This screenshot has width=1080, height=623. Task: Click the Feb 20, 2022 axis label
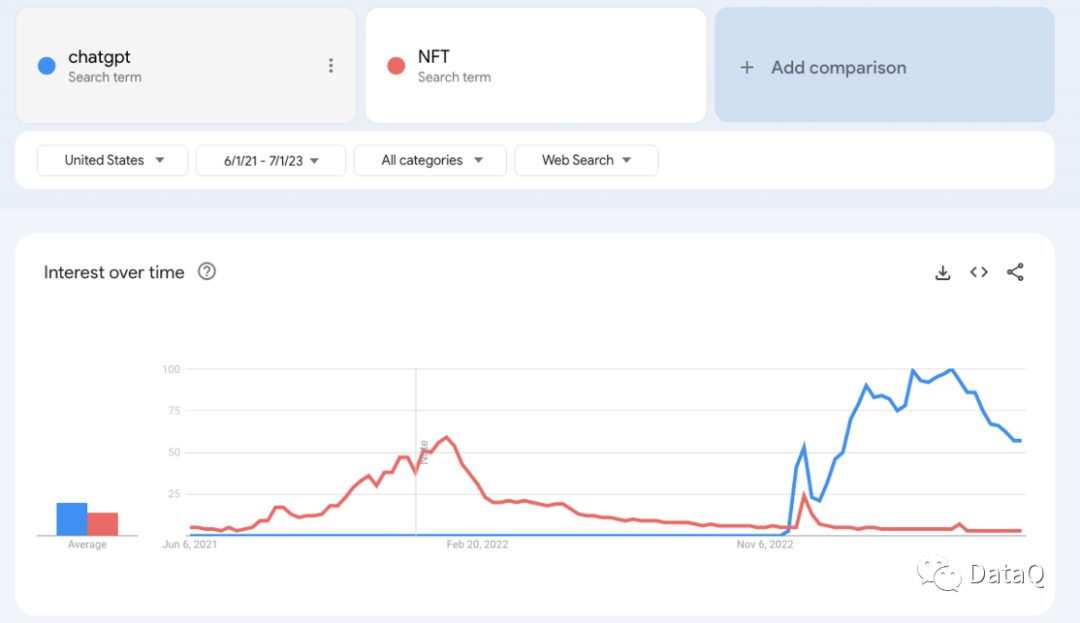tap(477, 545)
